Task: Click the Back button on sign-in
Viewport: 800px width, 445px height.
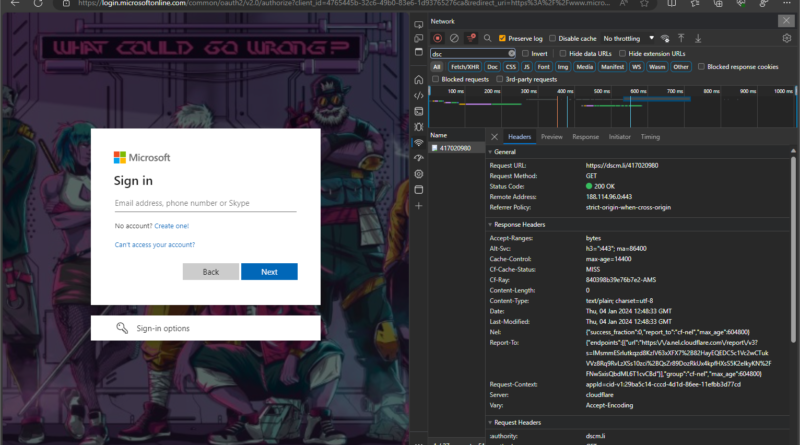Action: tap(211, 272)
